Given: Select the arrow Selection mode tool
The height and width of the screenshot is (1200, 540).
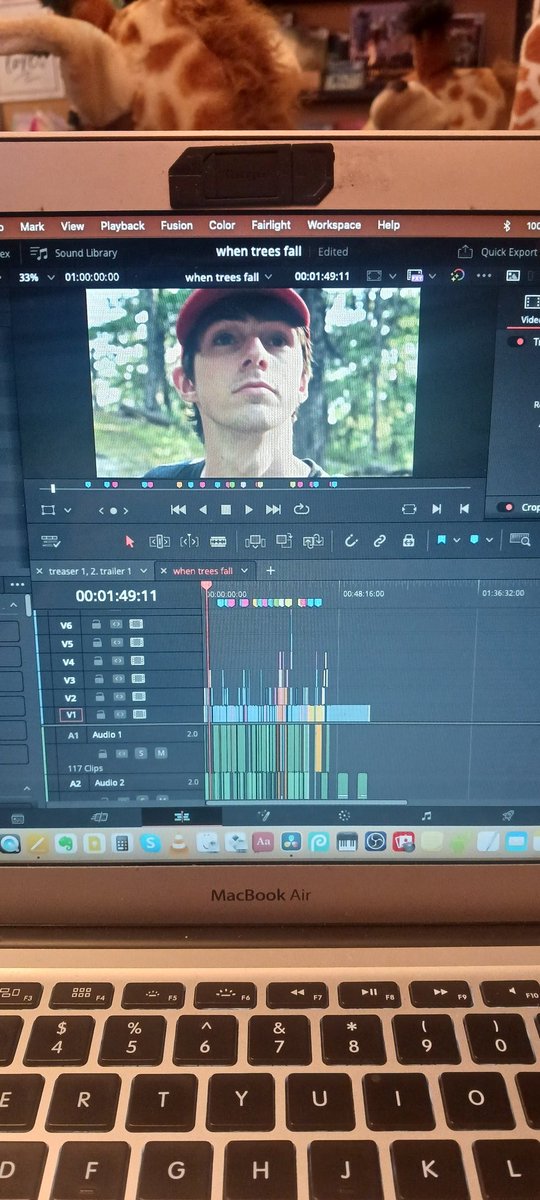Looking at the screenshot, I should 129,541.
